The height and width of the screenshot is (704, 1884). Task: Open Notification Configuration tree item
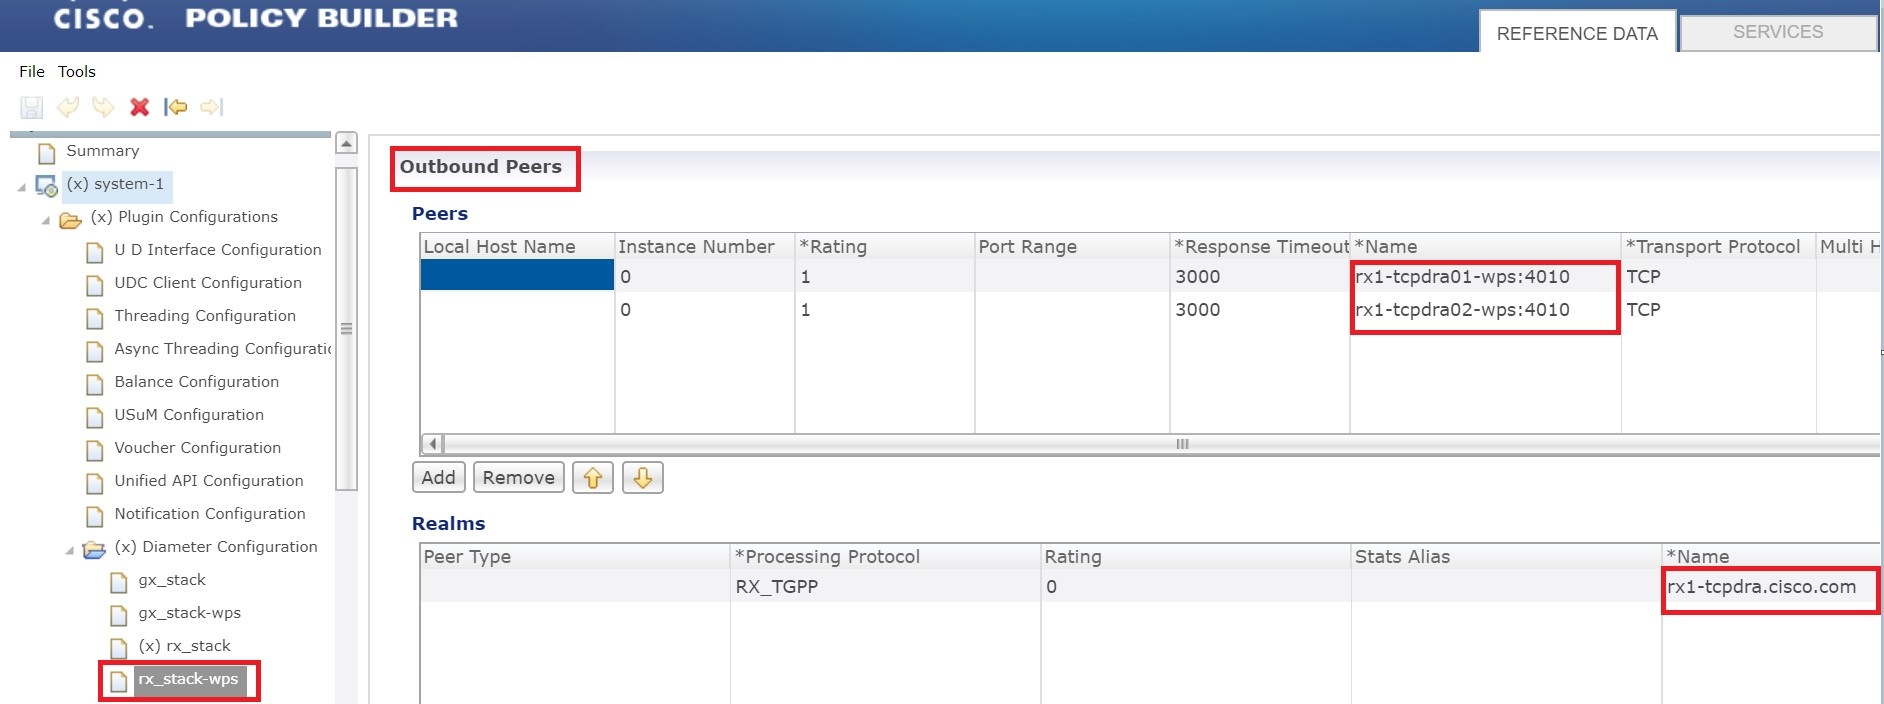point(210,514)
